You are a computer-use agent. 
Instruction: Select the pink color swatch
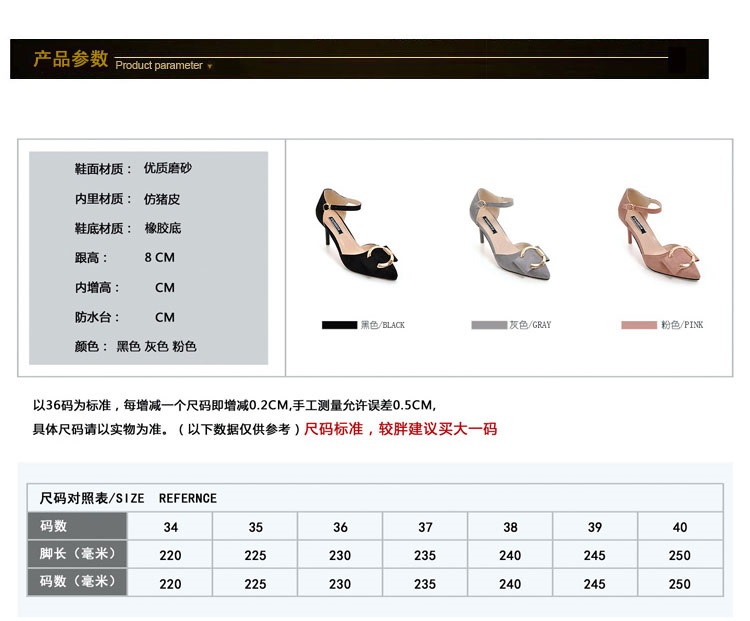pos(638,325)
